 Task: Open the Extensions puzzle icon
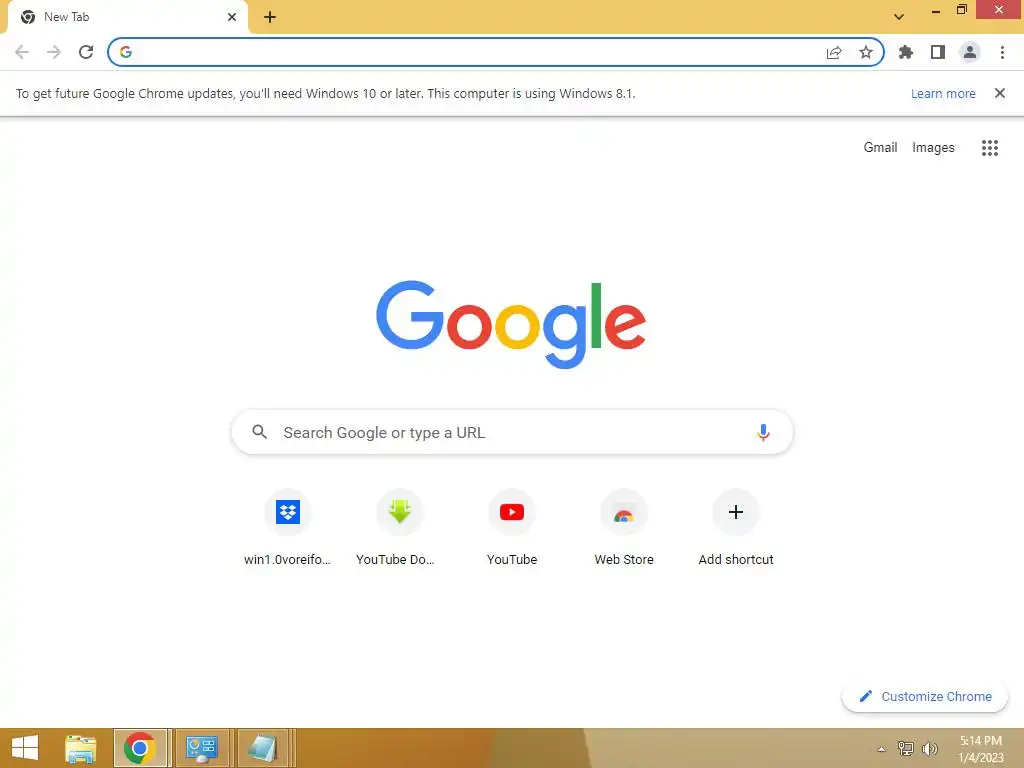pos(906,52)
